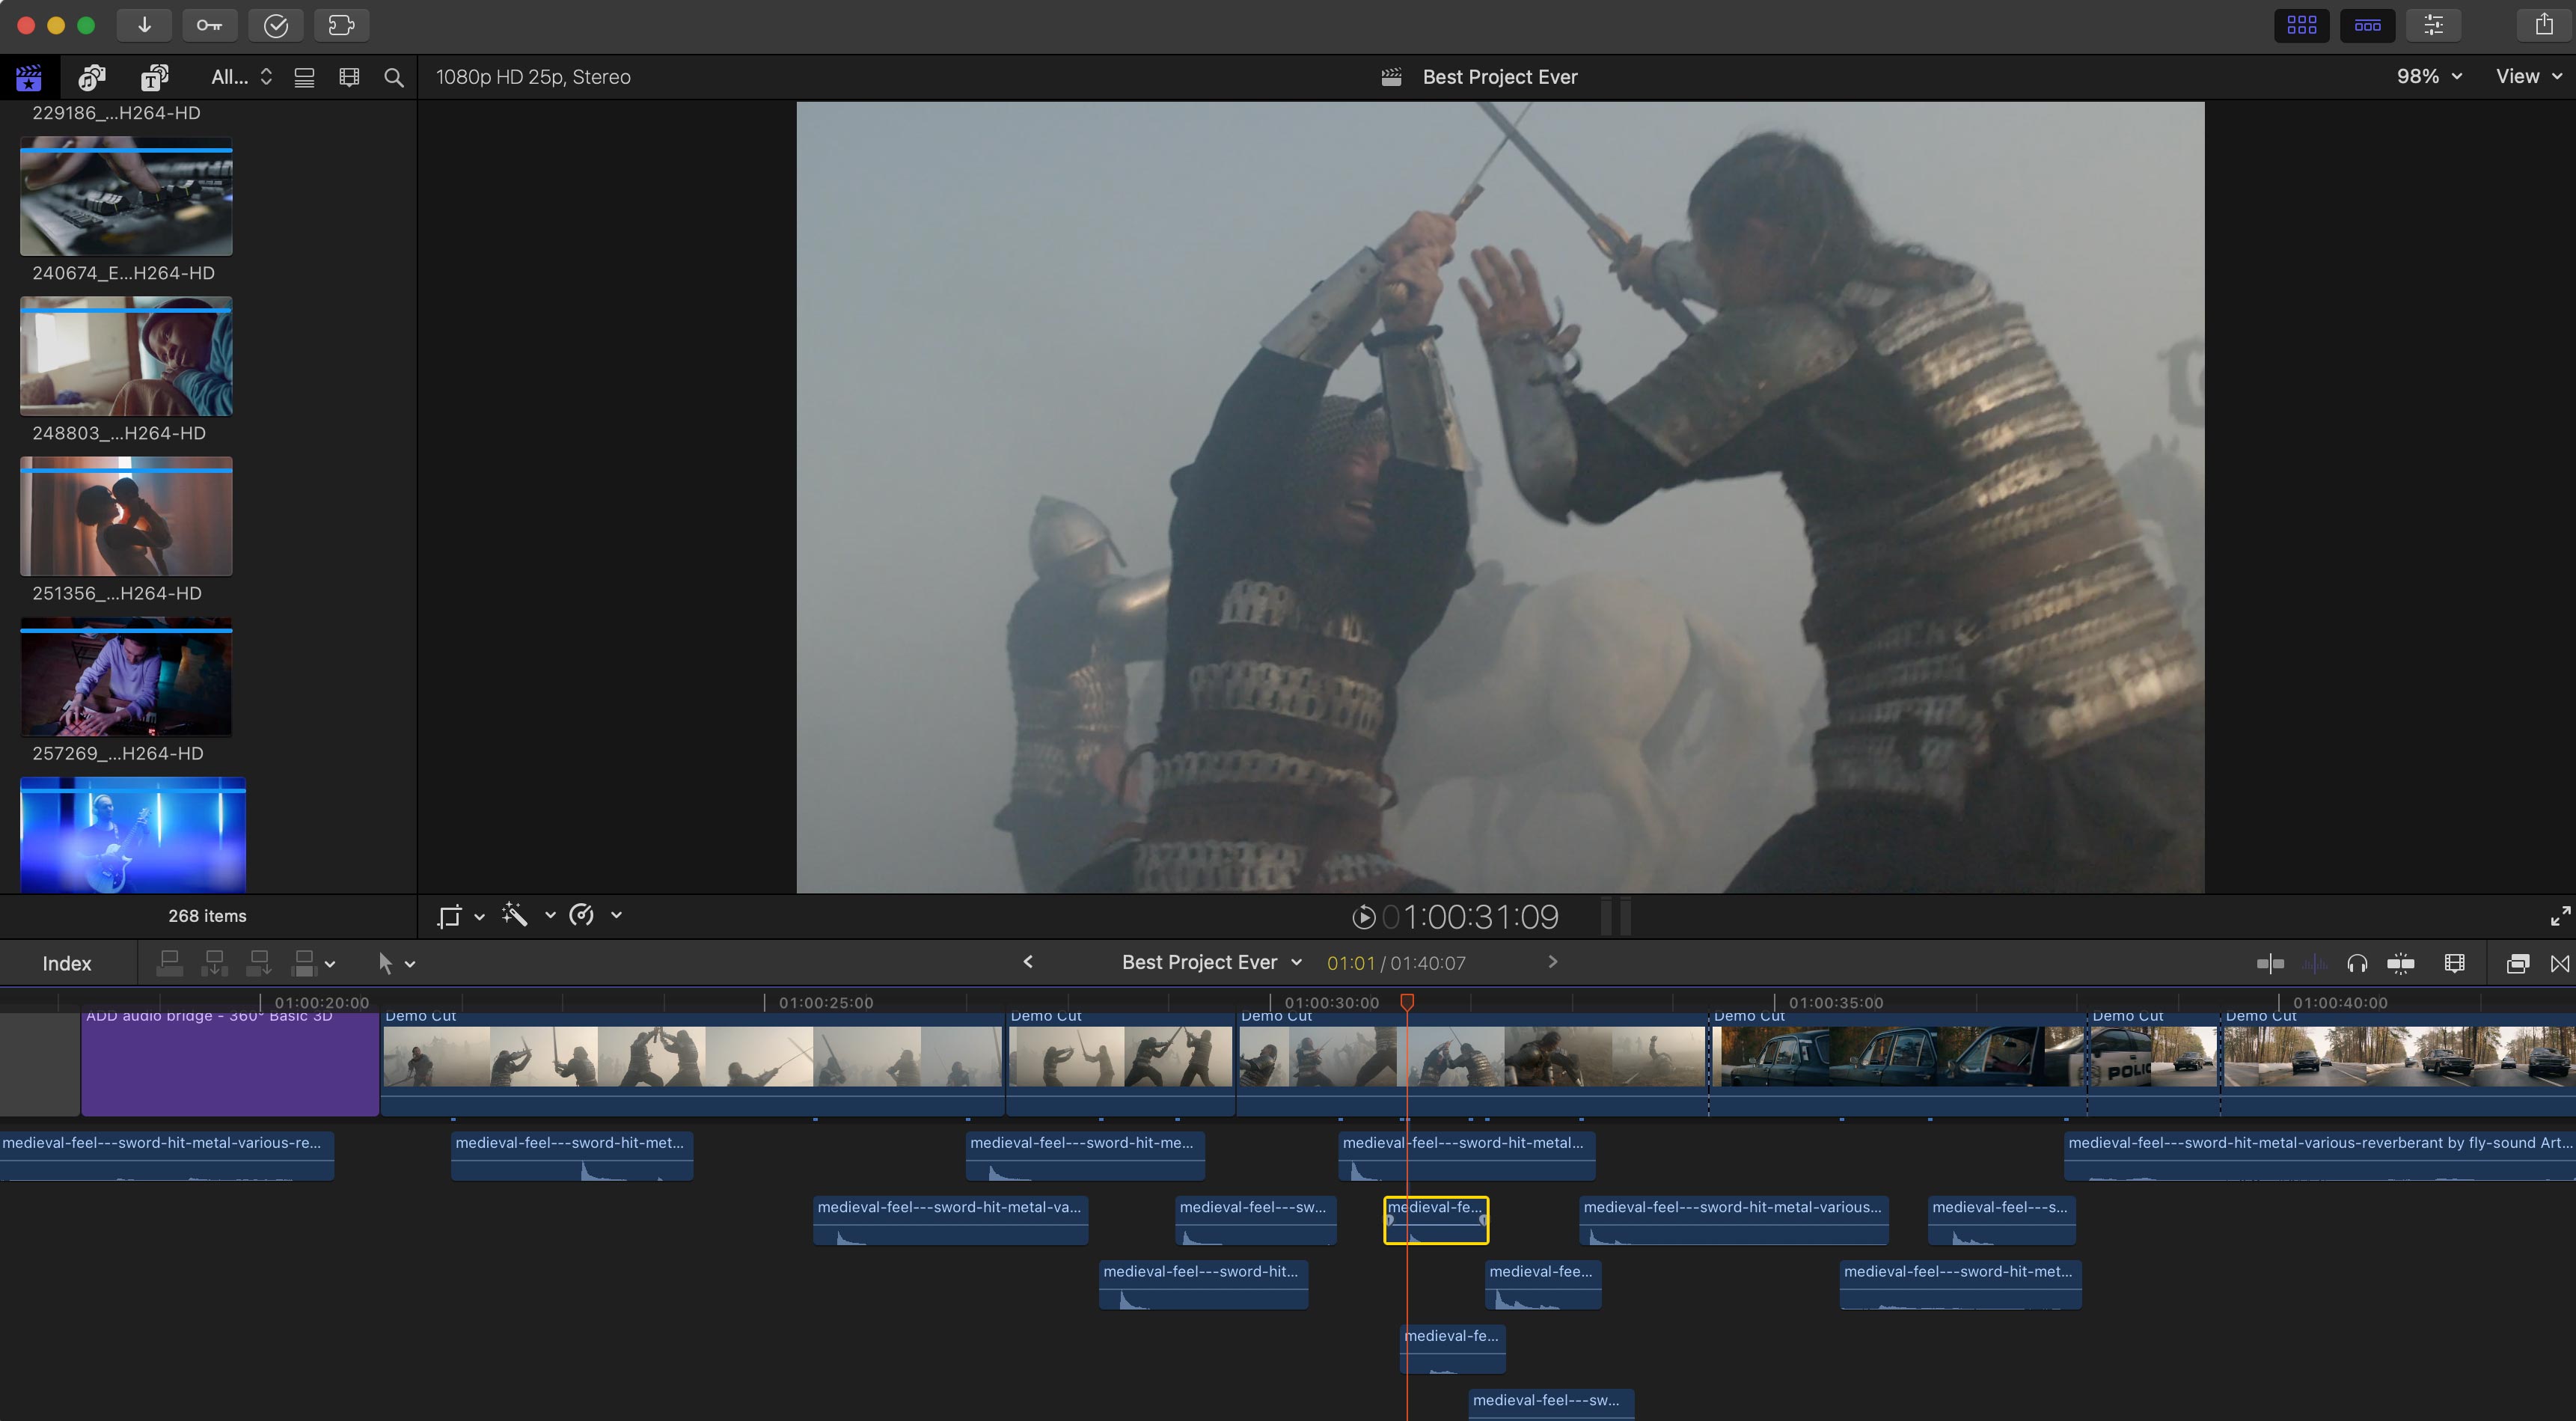The height and width of the screenshot is (1421, 2576).
Task: Switch to Titles and Generators sidebar
Action: (154, 77)
